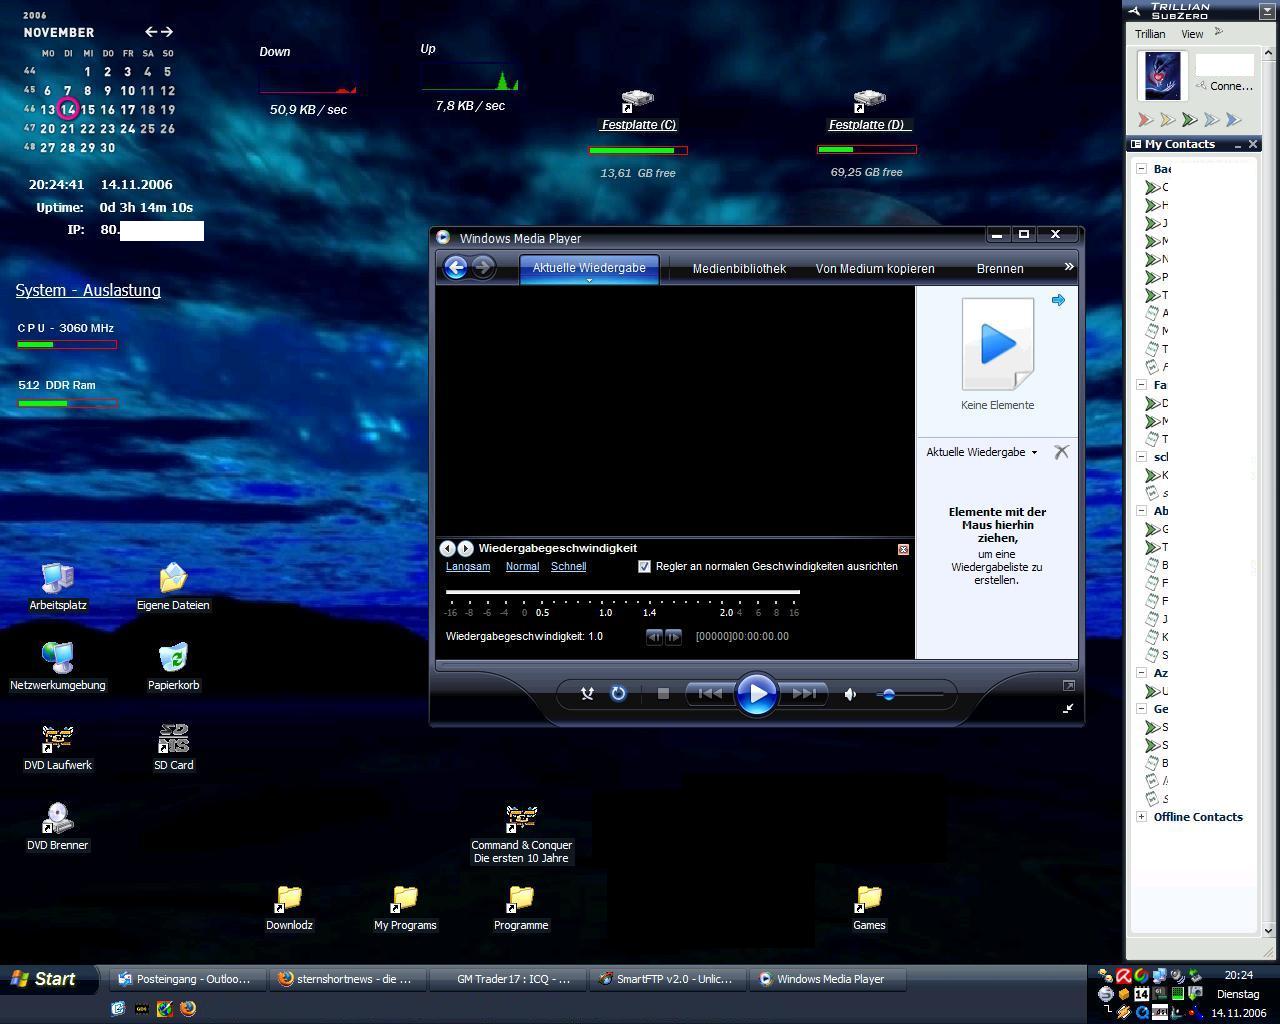The image size is (1280, 1024).
Task: Collapse the 'Fa' contact group
Action: click(x=1142, y=385)
